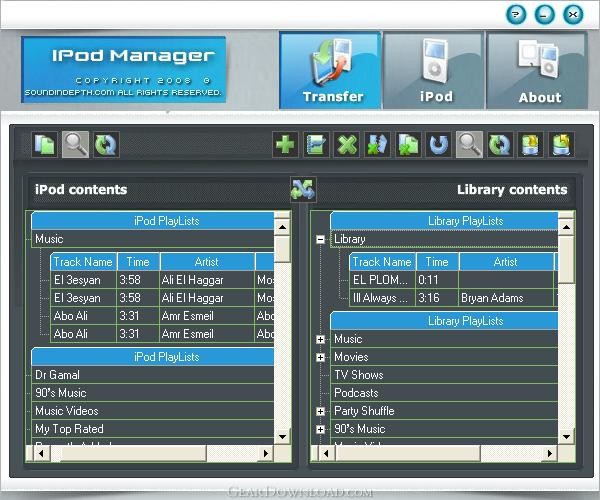Viewport: 600px width, 500px height.
Task: Select the My Top Rated iPod playlist
Action: pyautogui.click(x=153, y=429)
